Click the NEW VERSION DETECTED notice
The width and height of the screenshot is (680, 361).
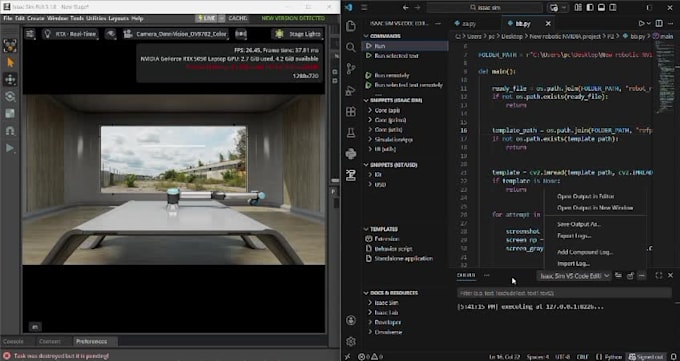point(293,18)
